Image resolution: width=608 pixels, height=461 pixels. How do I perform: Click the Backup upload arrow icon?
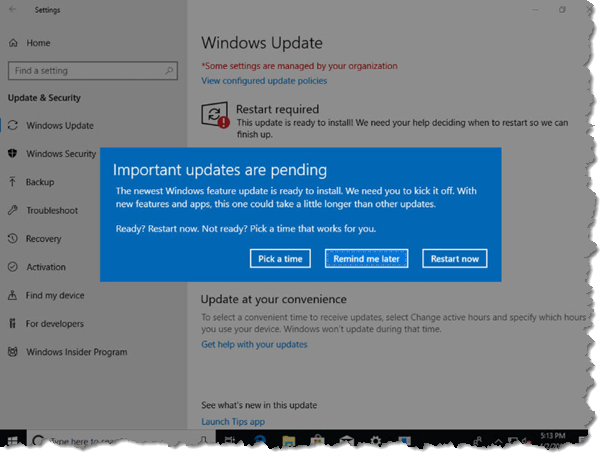[12, 181]
